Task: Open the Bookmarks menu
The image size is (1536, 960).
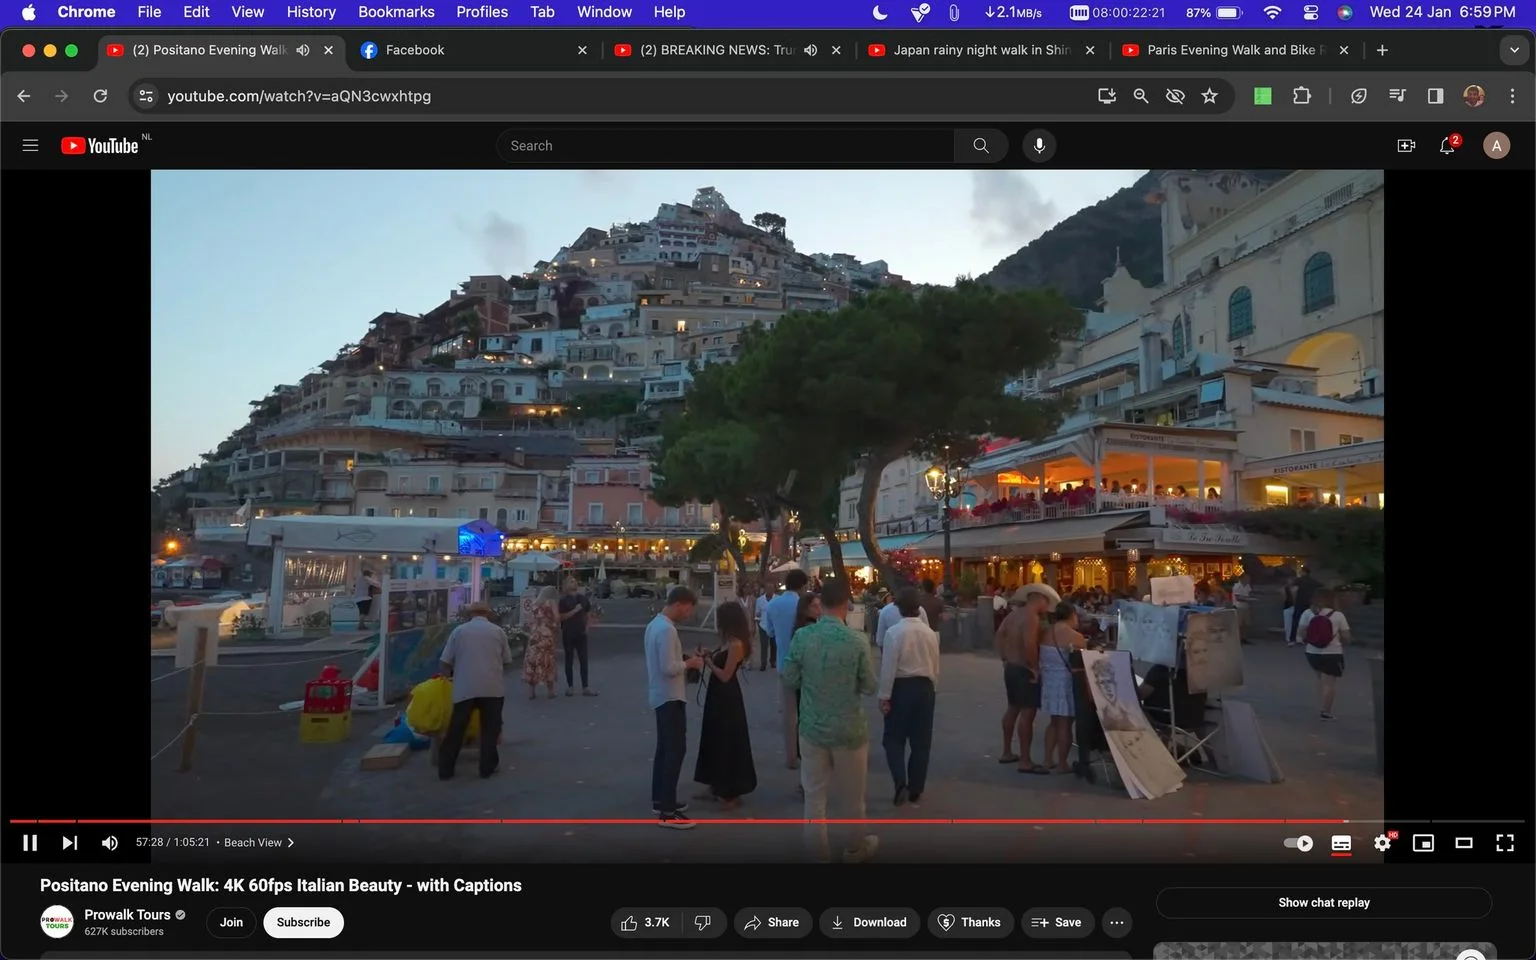Action: coord(396,12)
